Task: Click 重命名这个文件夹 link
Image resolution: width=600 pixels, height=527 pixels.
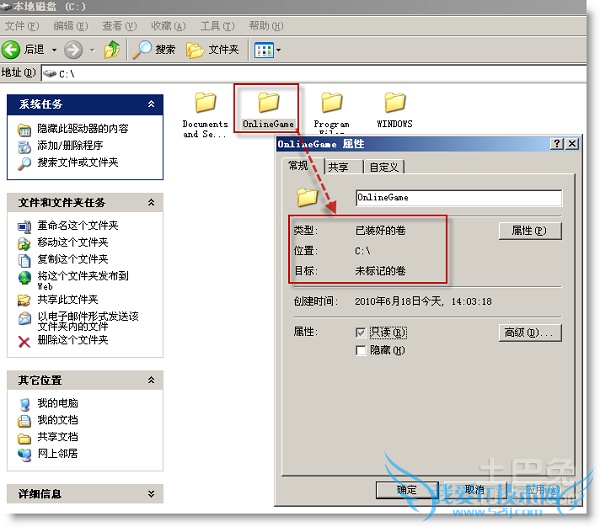Action: pyautogui.click(x=78, y=225)
